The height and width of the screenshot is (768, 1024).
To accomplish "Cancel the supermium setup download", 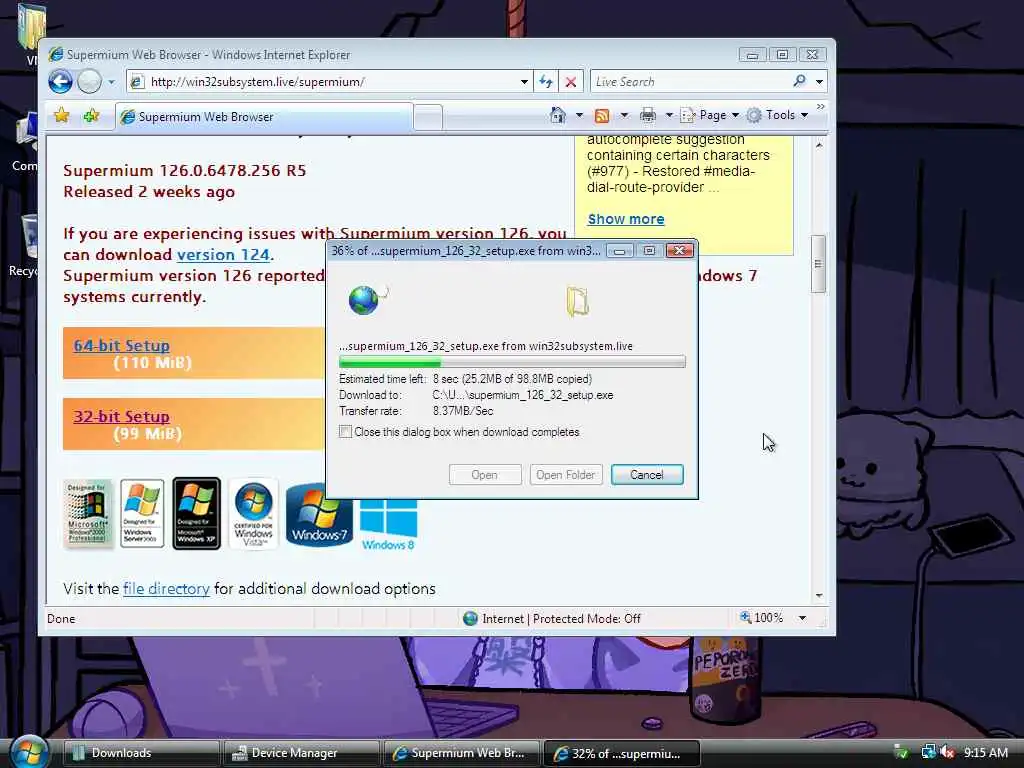I will coord(647,475).
